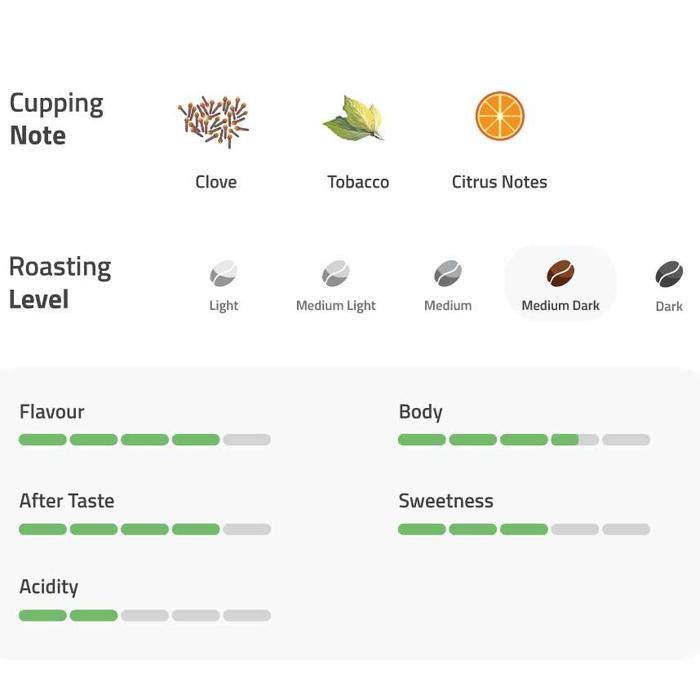Click the Medium Dark roast label
700x700 pixels.
click(561, 306)
